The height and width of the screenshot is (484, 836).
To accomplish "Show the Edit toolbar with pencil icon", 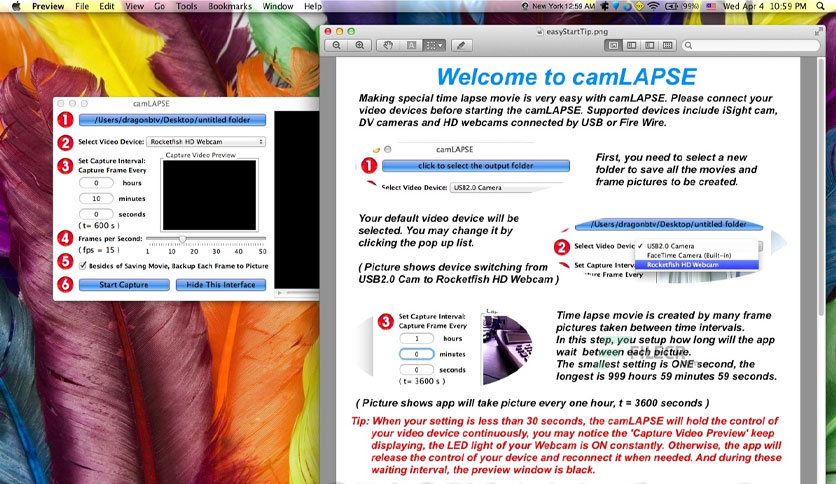I will 461,45.
